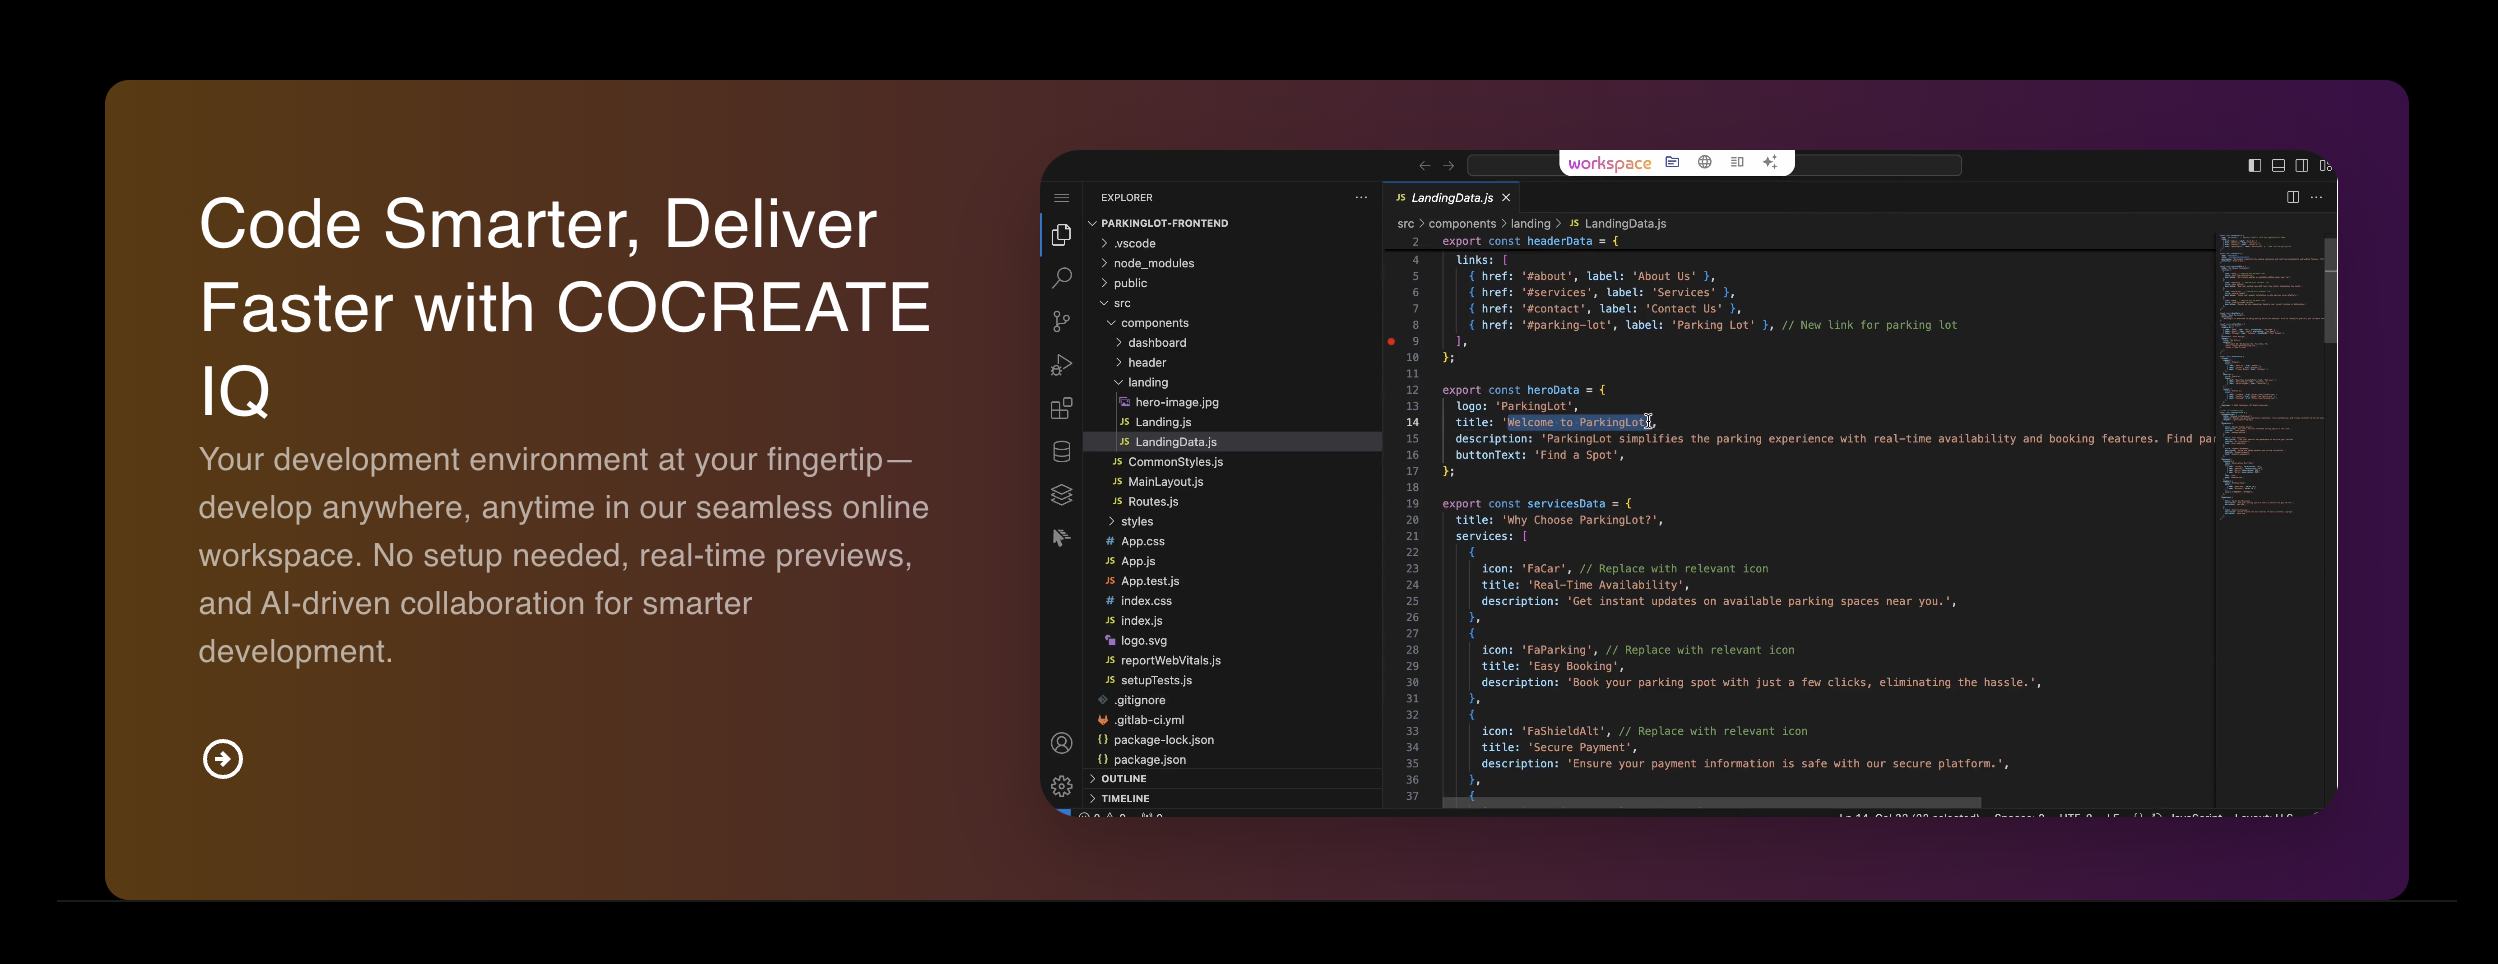The image size is (2498, 964).
Task: Select LandingData.js in the explorer tree
Action: (x=1233, y=442)
